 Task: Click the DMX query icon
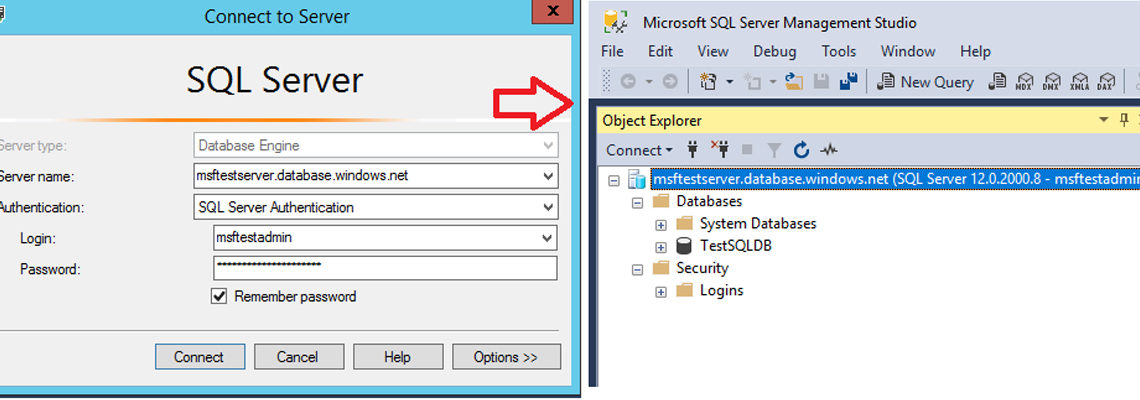click(x=1051, y=81)
